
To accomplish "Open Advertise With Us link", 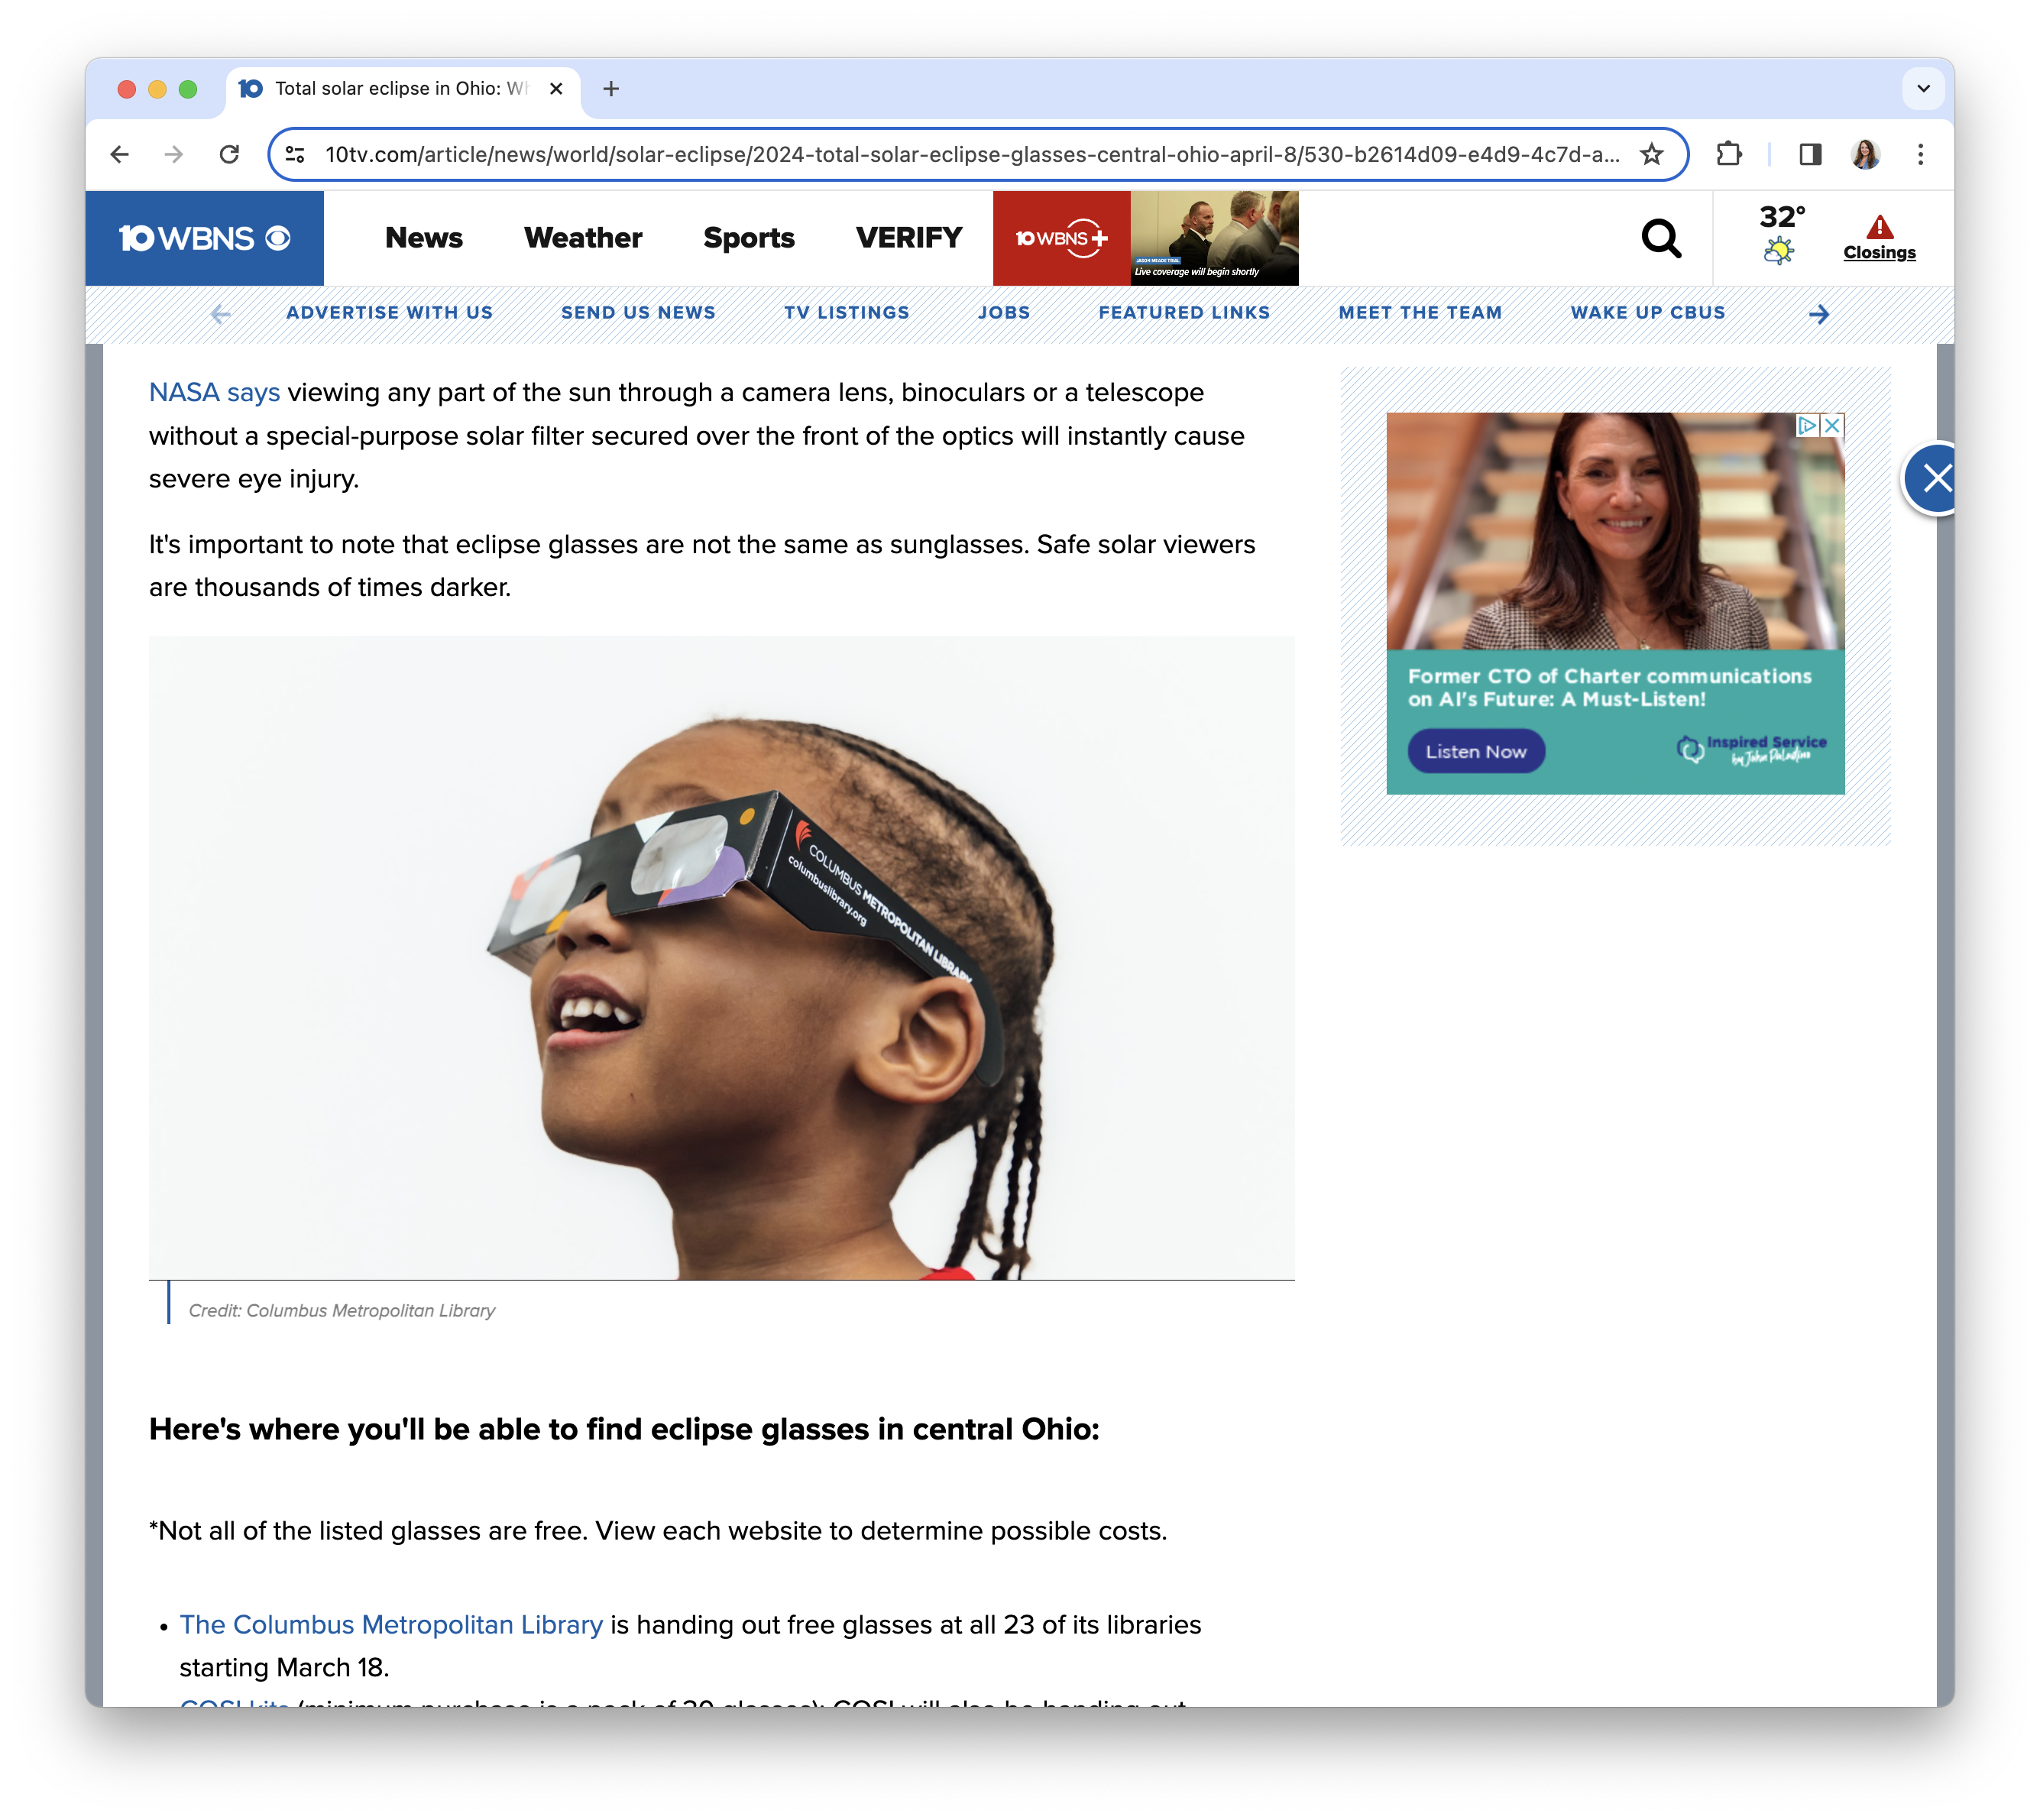I will (389, 313).
